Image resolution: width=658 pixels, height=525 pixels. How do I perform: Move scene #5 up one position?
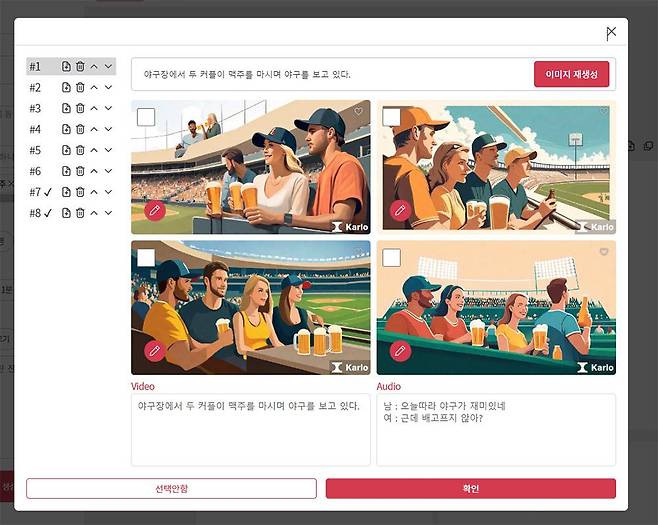pyautogui.click(x=94, y=150)
